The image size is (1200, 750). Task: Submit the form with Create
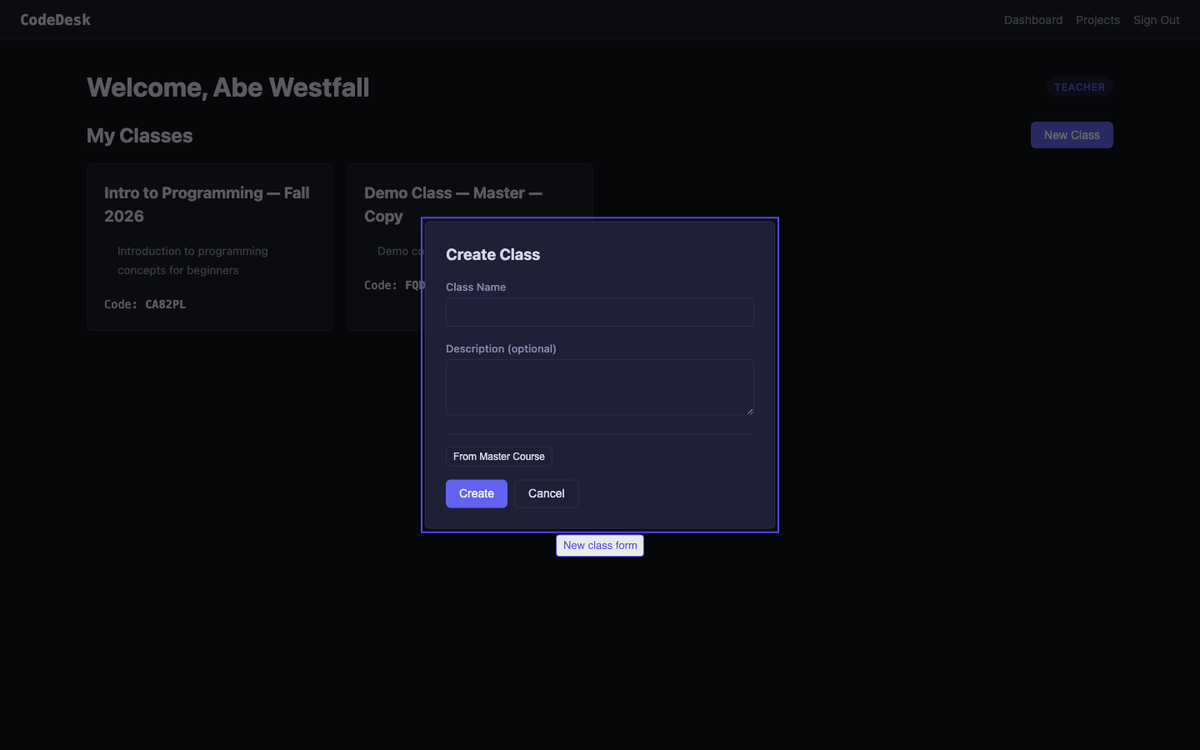point(476,493)
